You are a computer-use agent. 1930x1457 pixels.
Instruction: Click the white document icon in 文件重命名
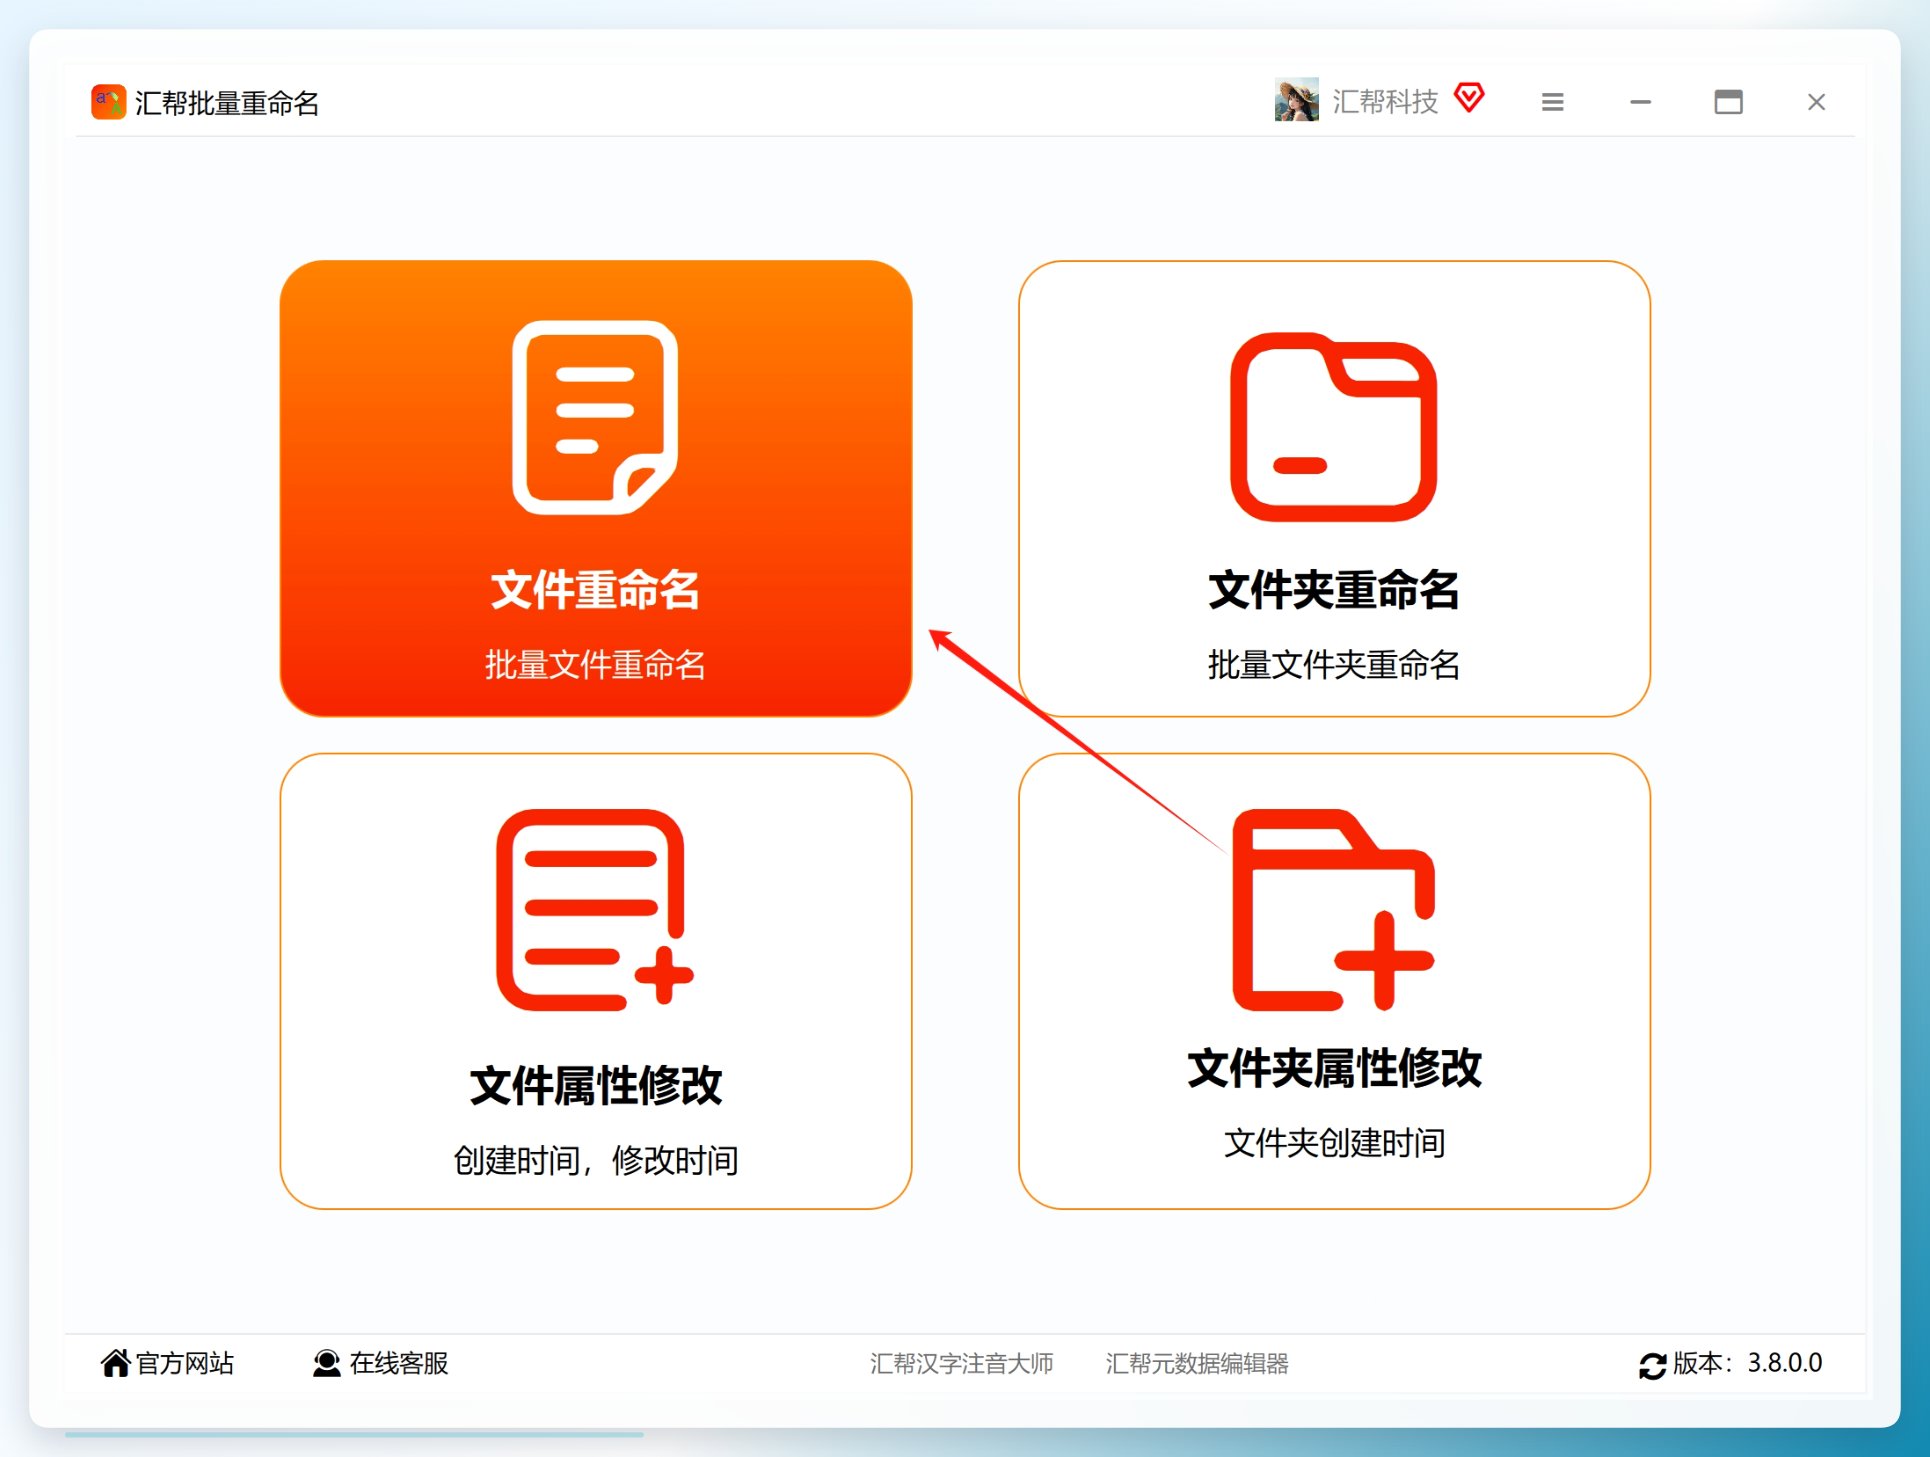(595, 417)
